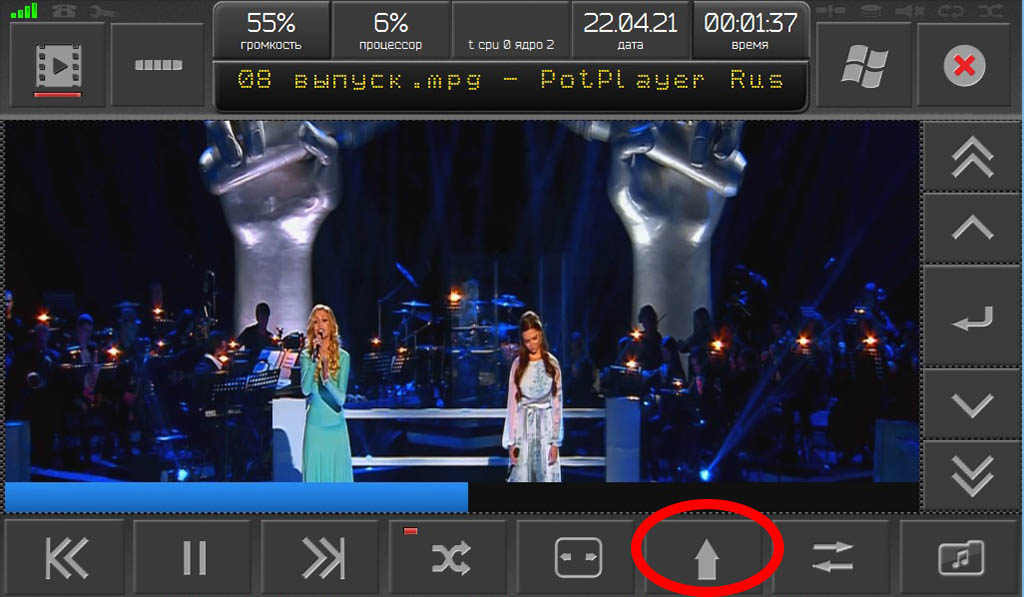The width and height of the screenshot is (1024, 597).
Task: Toggle shuffle playback mode
Action: click(450, 558)
